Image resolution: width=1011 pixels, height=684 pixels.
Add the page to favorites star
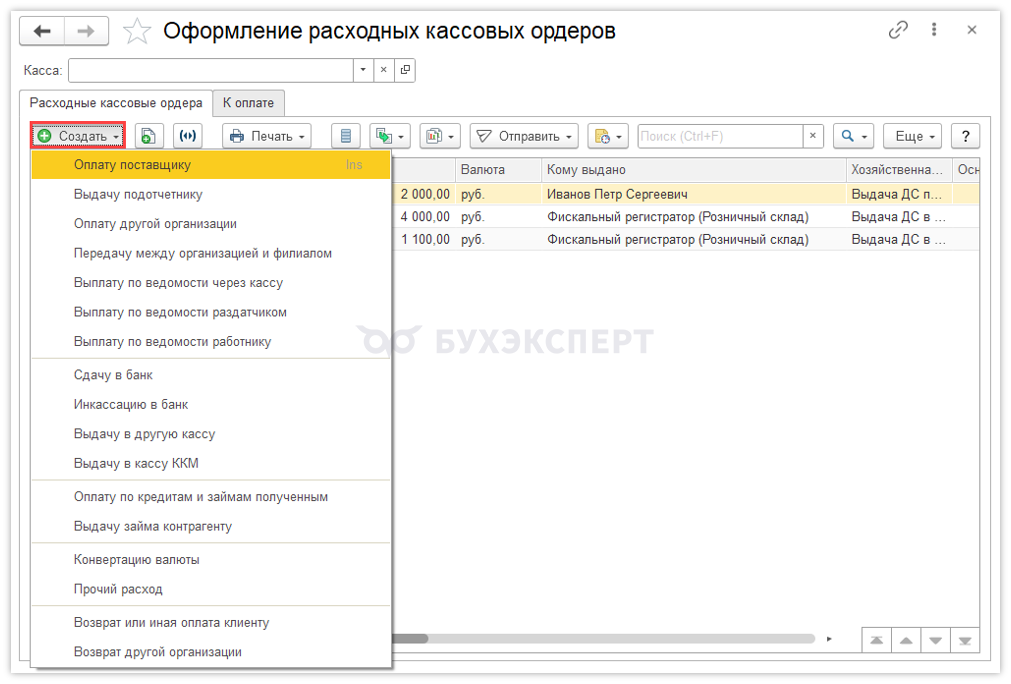click(x=136, y=32)
